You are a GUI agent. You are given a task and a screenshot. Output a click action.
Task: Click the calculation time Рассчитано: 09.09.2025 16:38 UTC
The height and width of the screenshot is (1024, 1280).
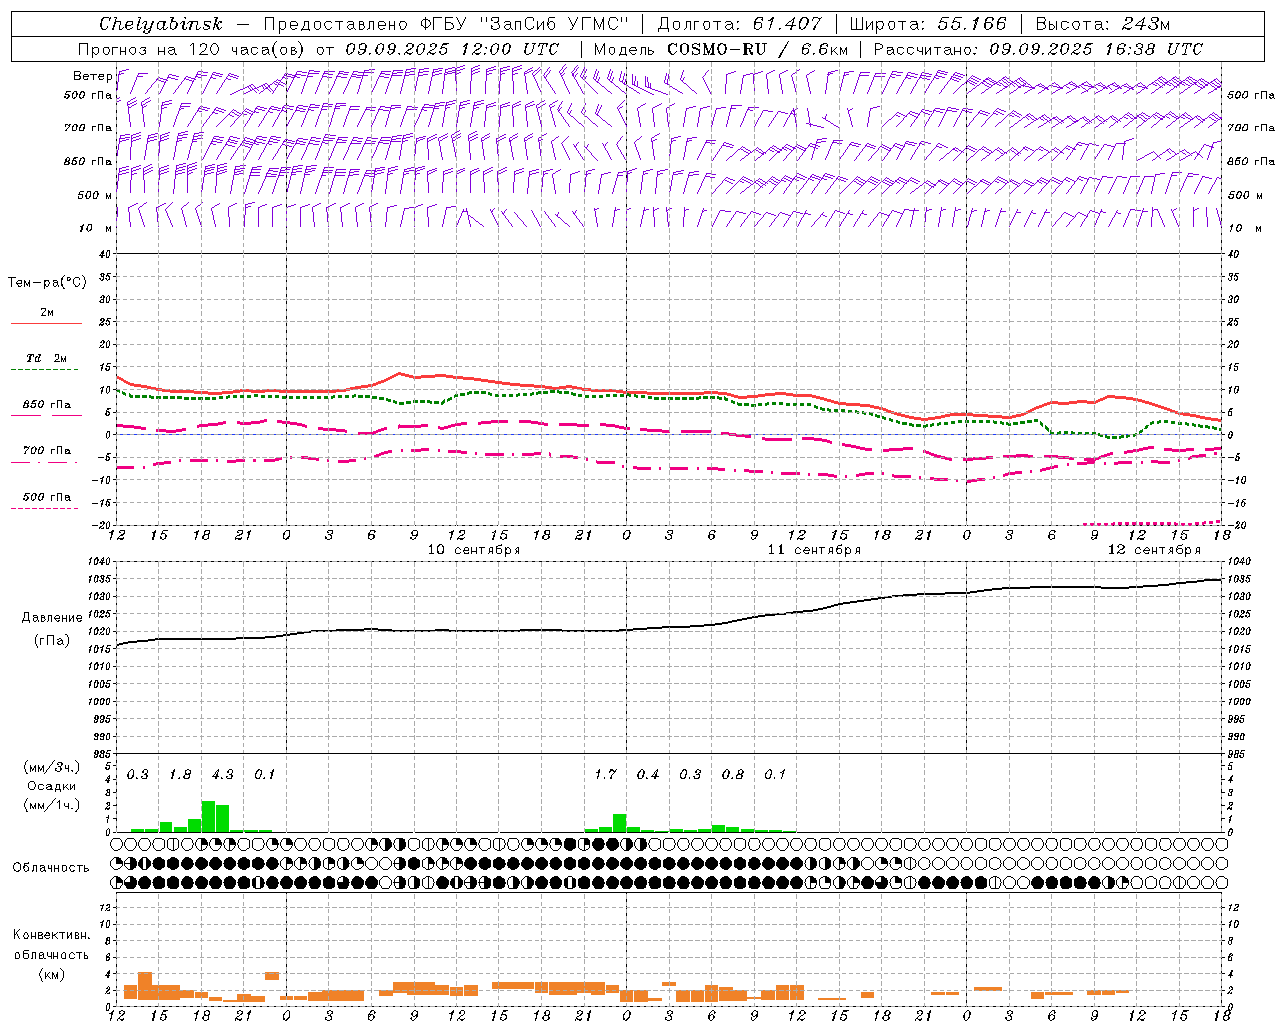click(1038, 49)
